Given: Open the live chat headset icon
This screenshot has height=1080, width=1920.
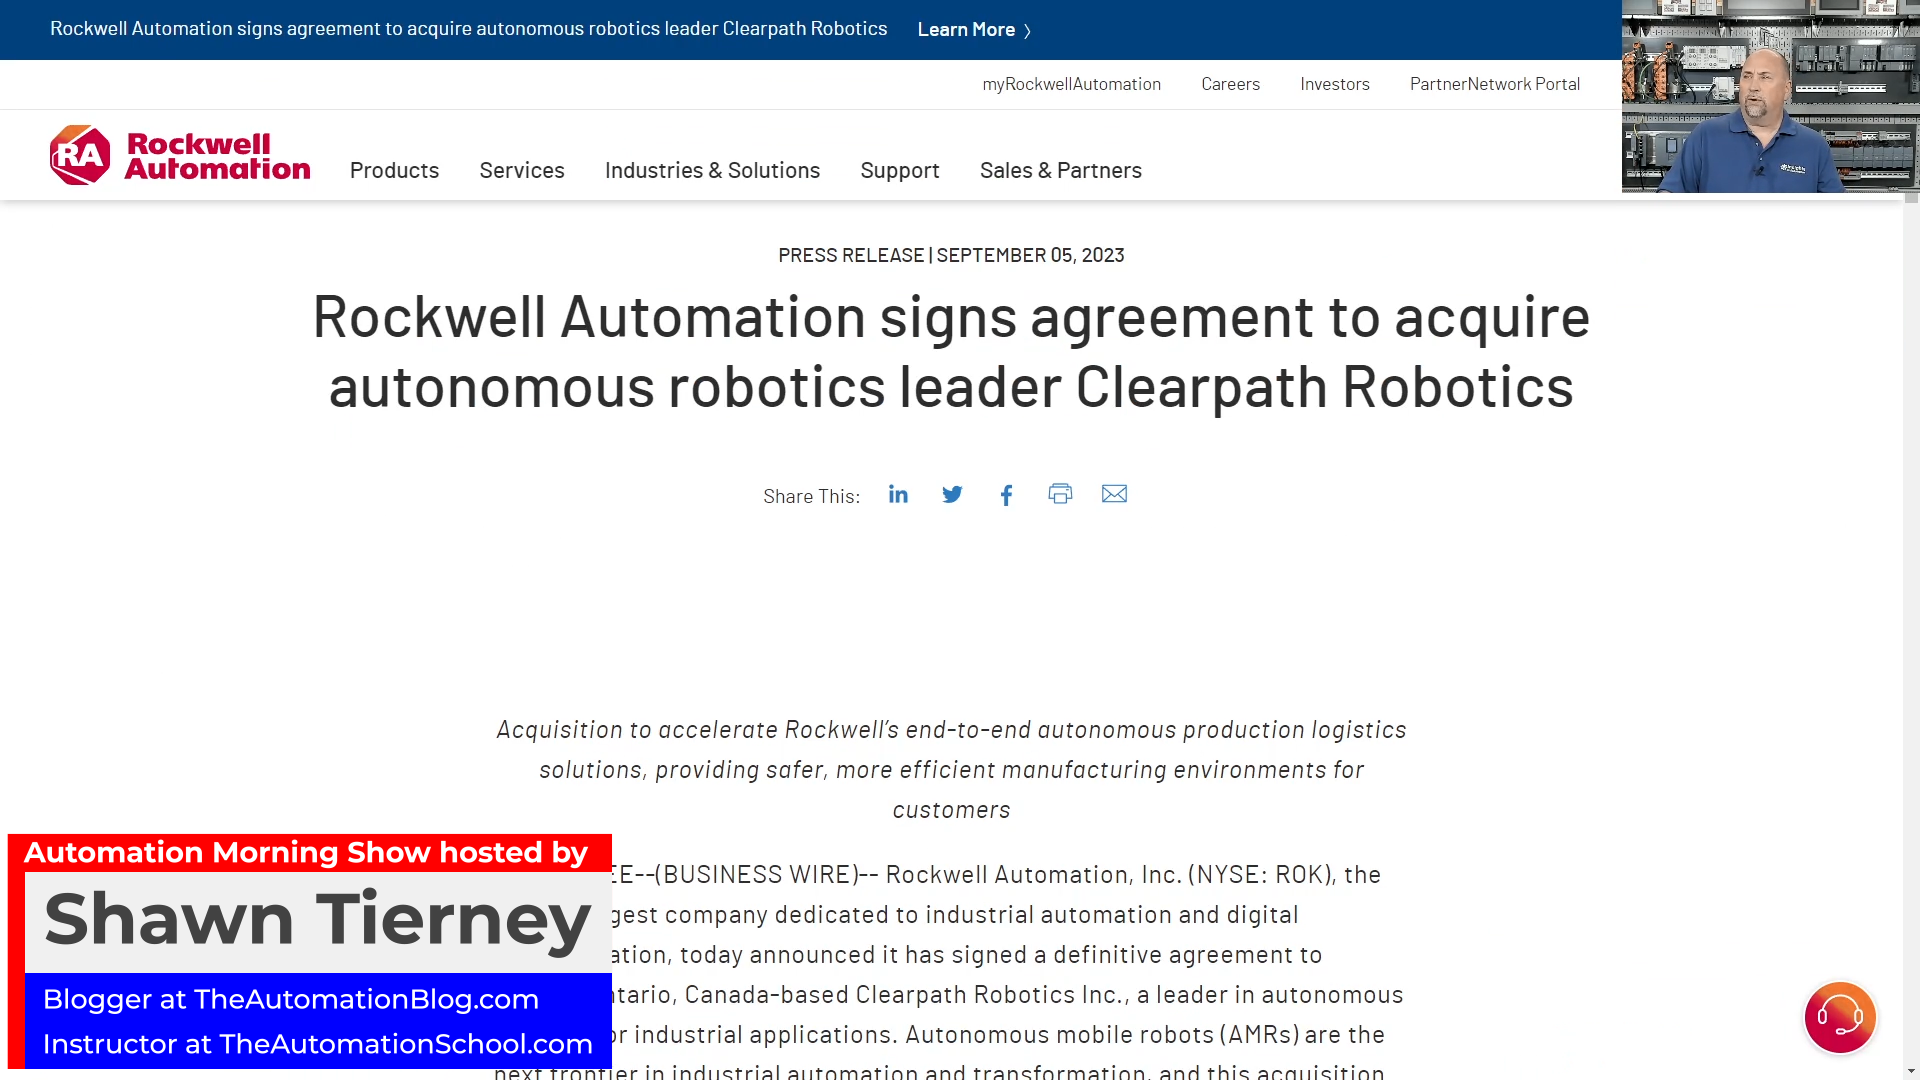Looking at the screenshot, I should point(1840,1017).
